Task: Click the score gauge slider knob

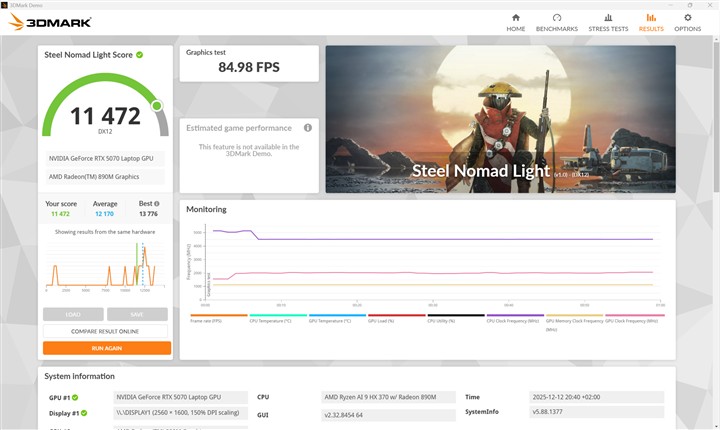Action: point(156,105)
